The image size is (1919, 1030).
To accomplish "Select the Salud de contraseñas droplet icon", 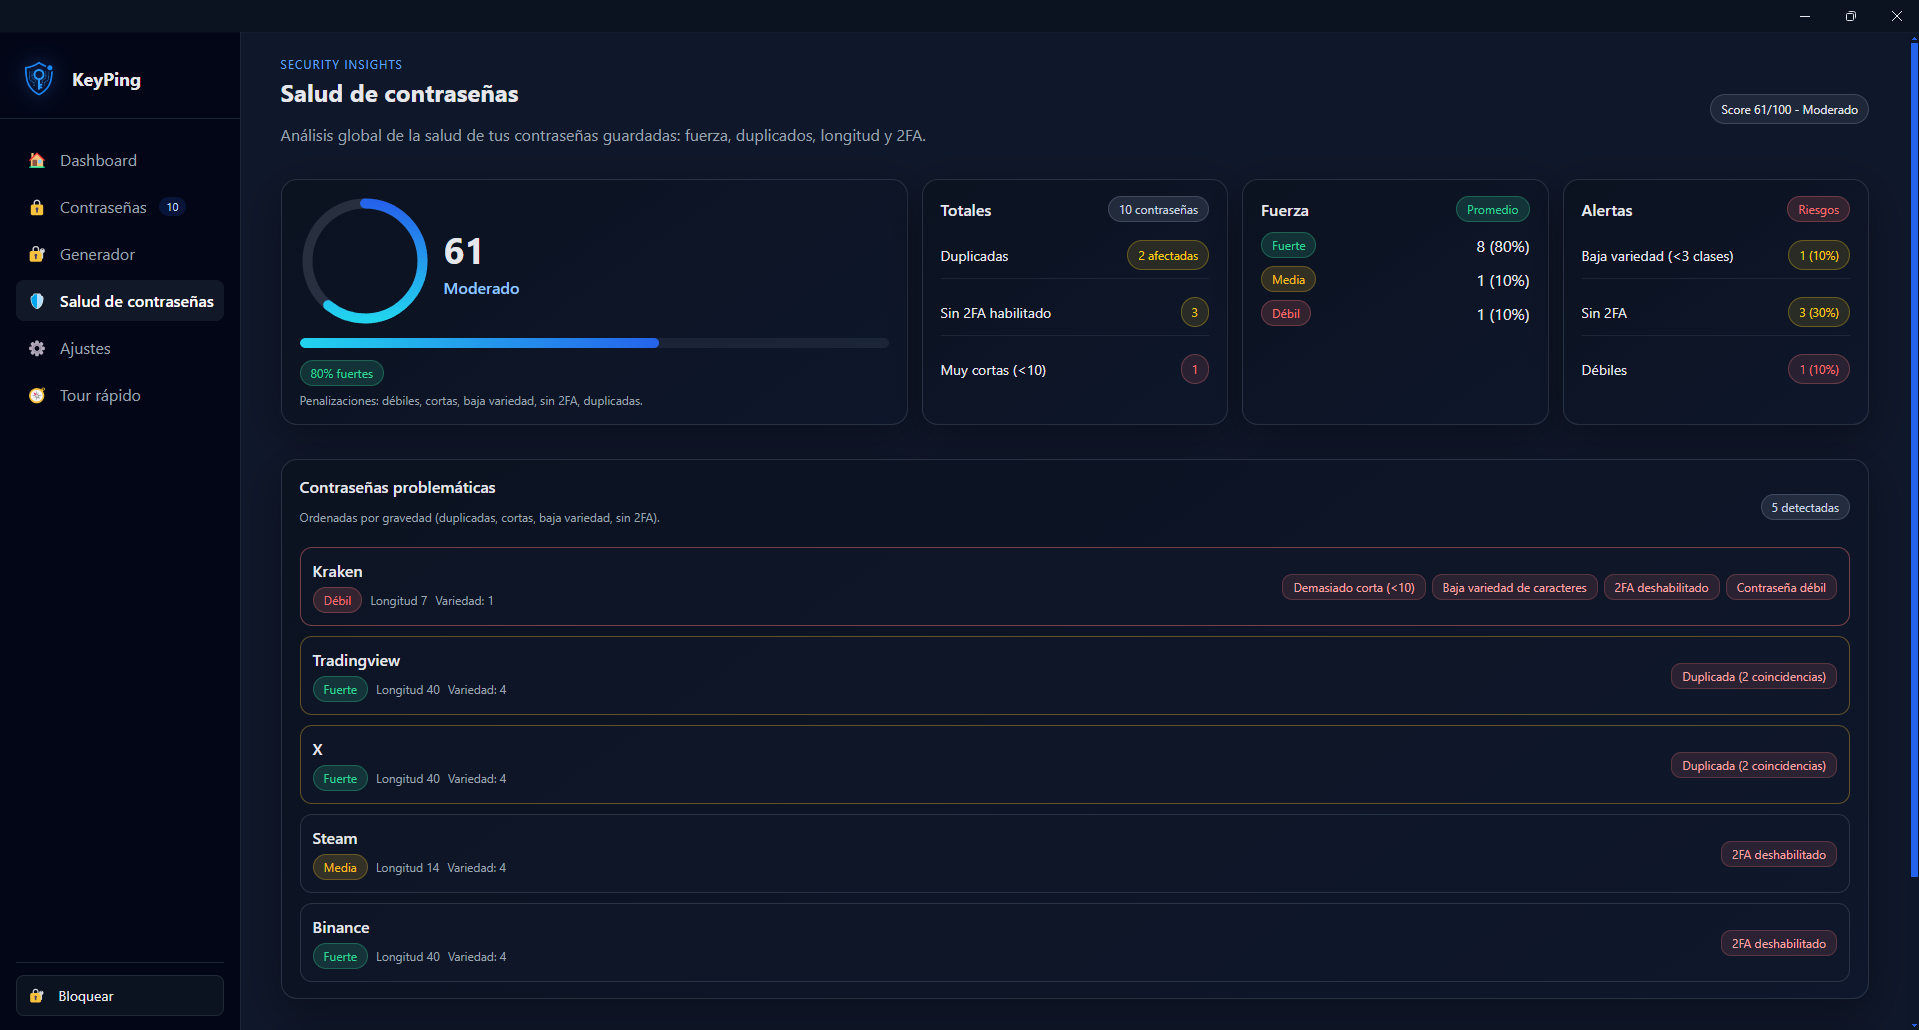I will (x=37, y=301).
